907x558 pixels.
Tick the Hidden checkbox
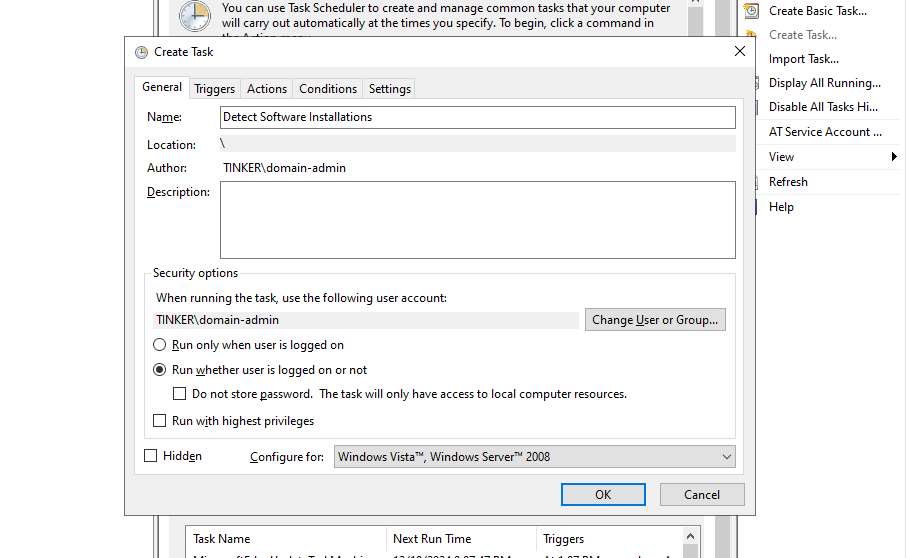point(151,456)
